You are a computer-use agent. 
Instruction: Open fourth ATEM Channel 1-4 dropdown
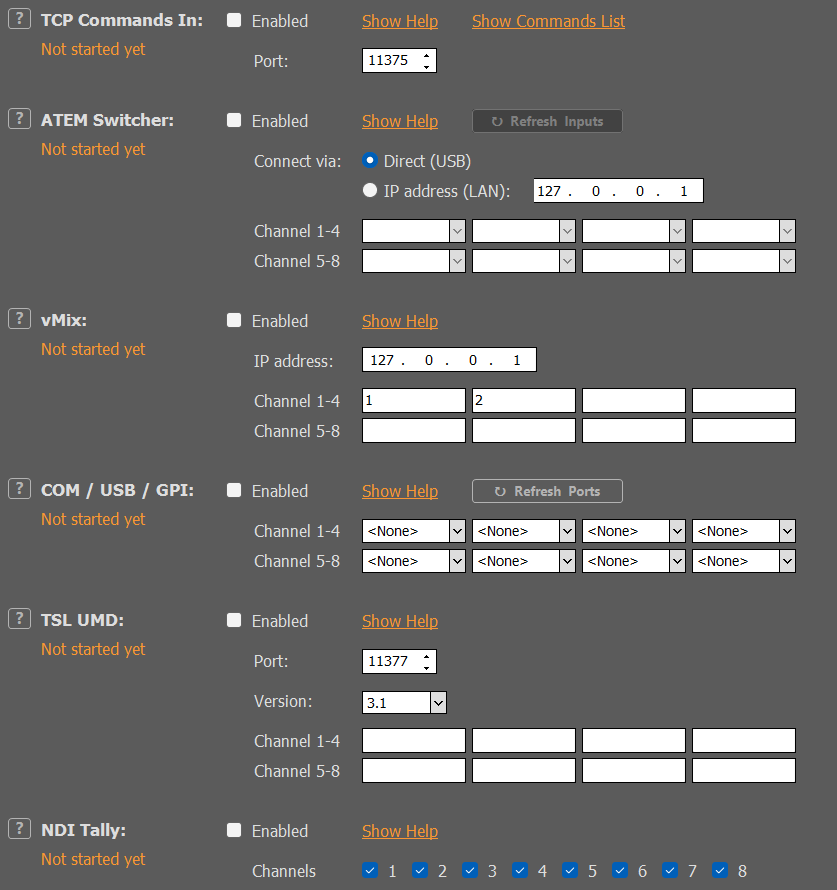point(744,231)
